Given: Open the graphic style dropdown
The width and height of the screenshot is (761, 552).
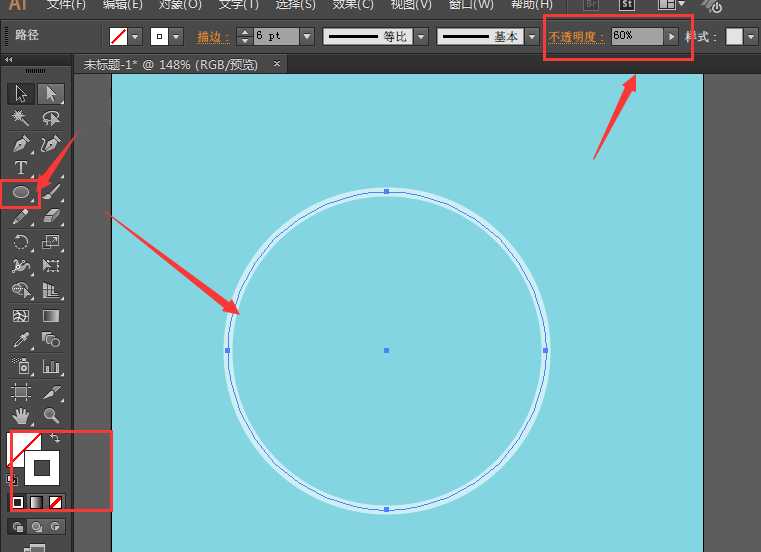Looking at the screenshot, I should click(751, 36).
